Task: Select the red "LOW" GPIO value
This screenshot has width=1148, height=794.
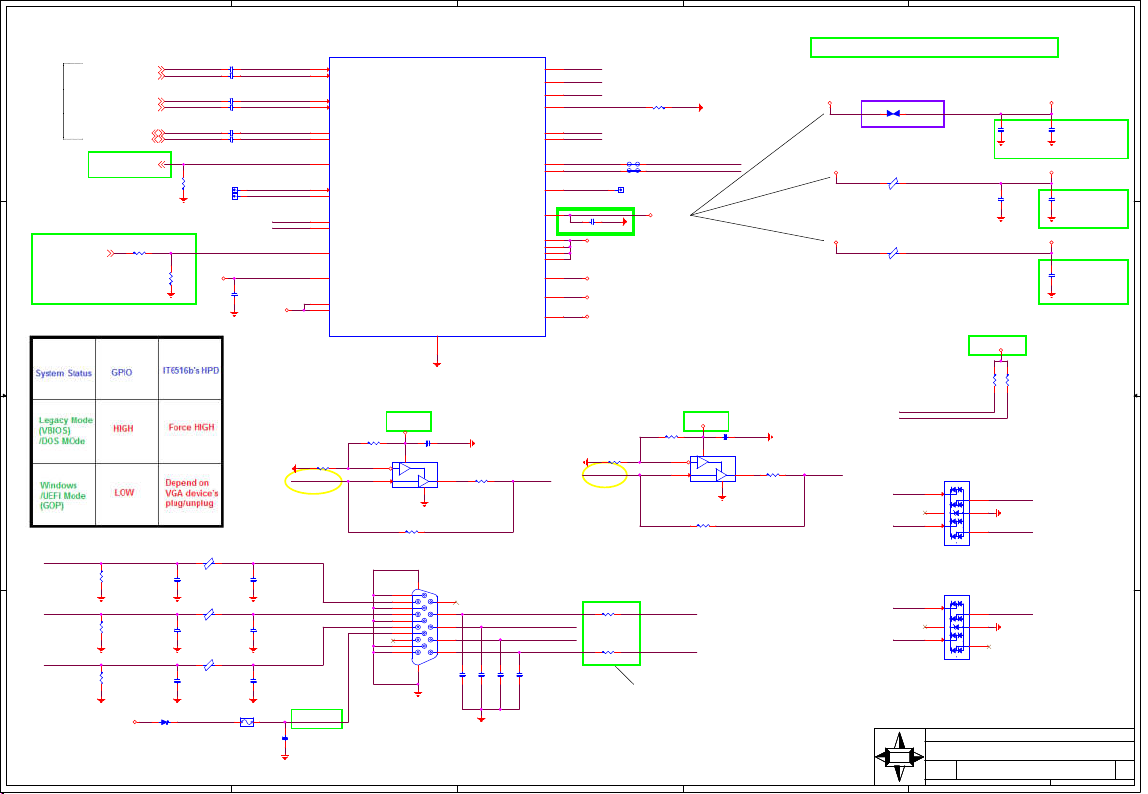Action: click(x=124, y=492)
